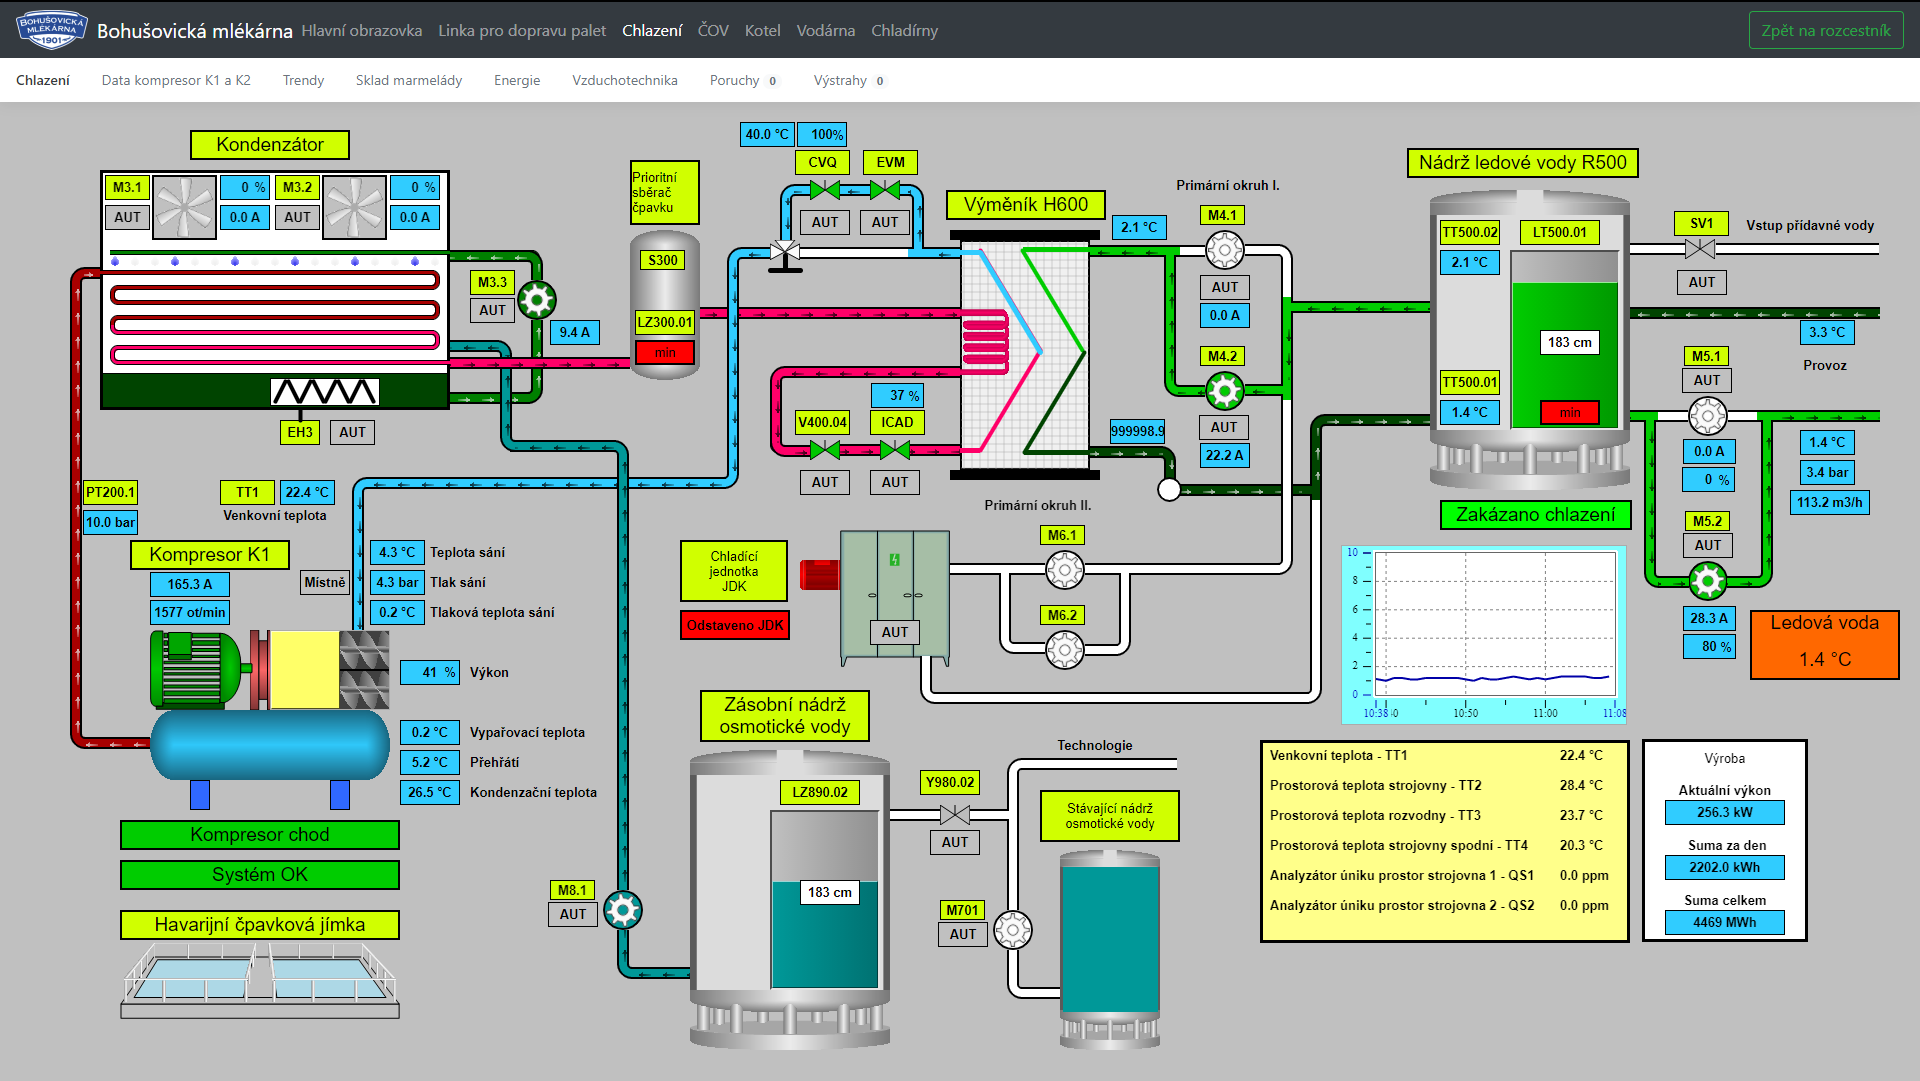Click the M3.1 condenser fan icon
1920x1081 pixels.
(x=184, y=207)
